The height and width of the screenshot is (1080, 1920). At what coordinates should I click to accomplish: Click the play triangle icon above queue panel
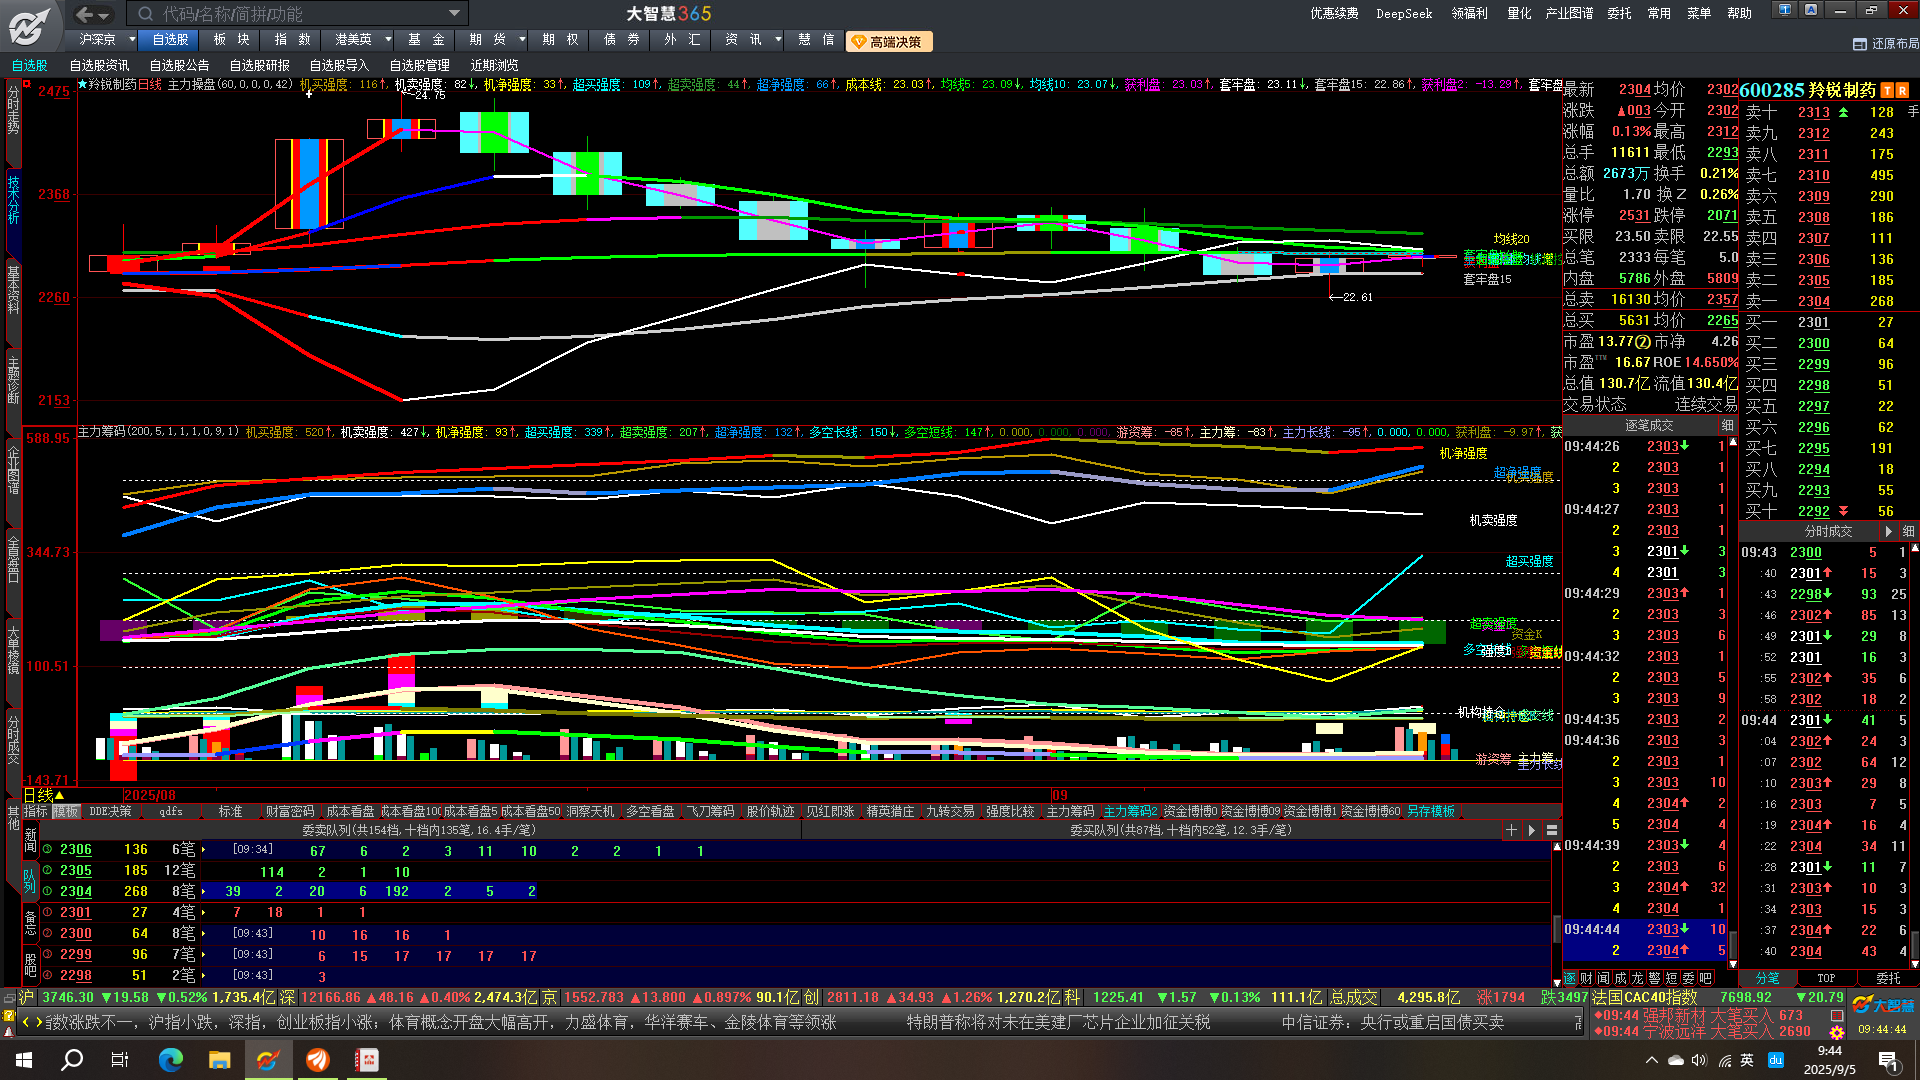click(1531, 830)
